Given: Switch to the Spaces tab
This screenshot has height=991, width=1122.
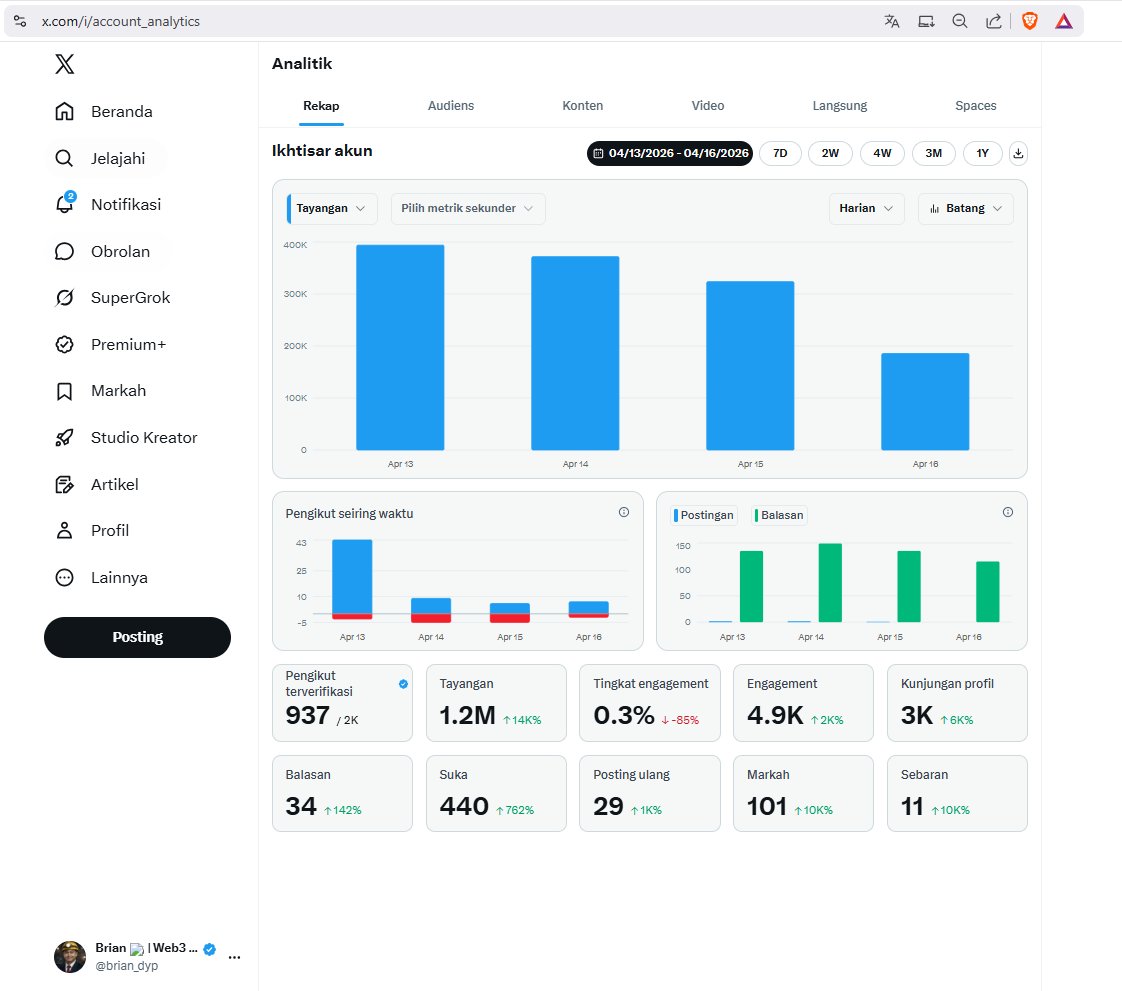Looking at the screenshot, I should (975, 106).
